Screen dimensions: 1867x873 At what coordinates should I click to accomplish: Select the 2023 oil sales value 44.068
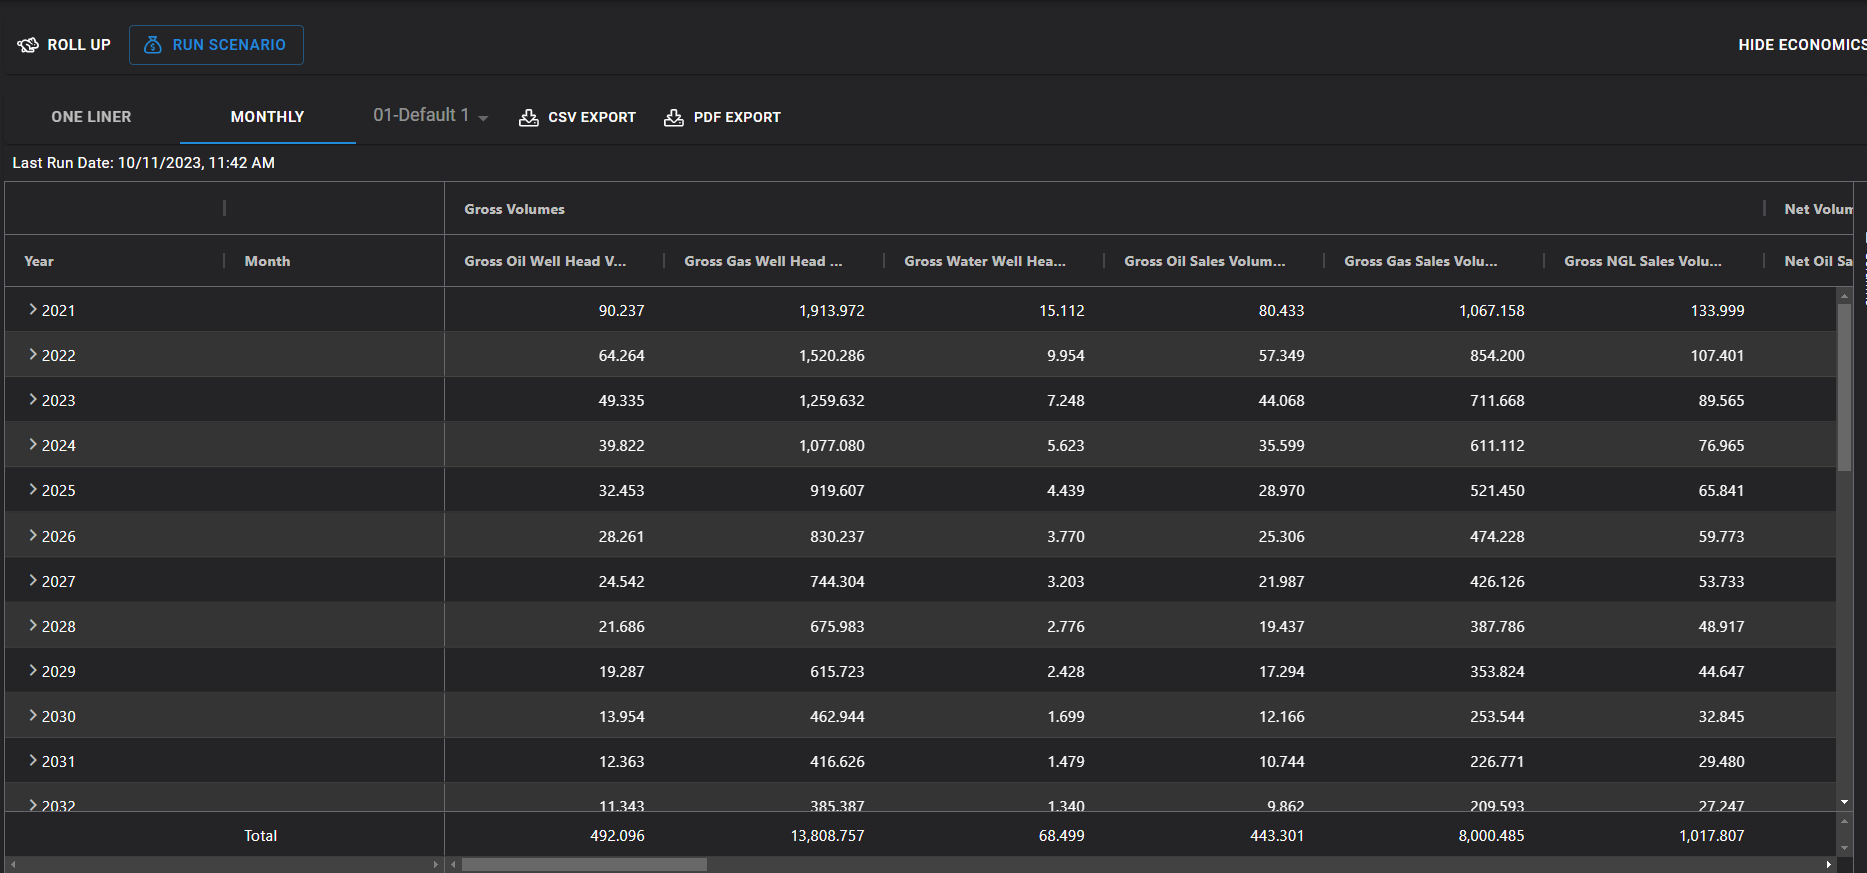(x=1281, y=401)
